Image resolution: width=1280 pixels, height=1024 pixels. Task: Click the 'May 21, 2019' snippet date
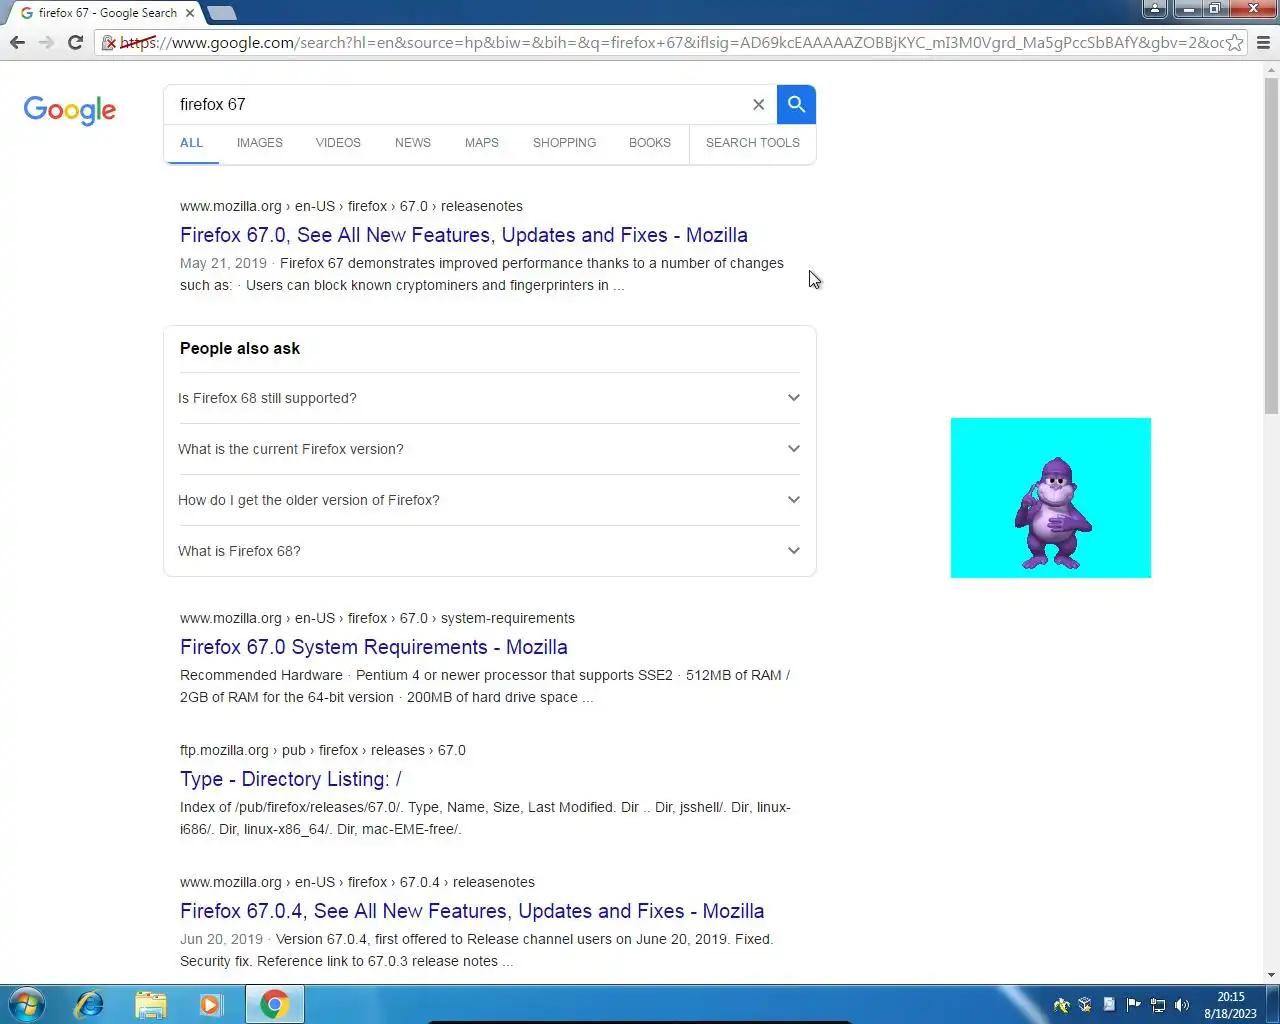click(x=223, y=263)
